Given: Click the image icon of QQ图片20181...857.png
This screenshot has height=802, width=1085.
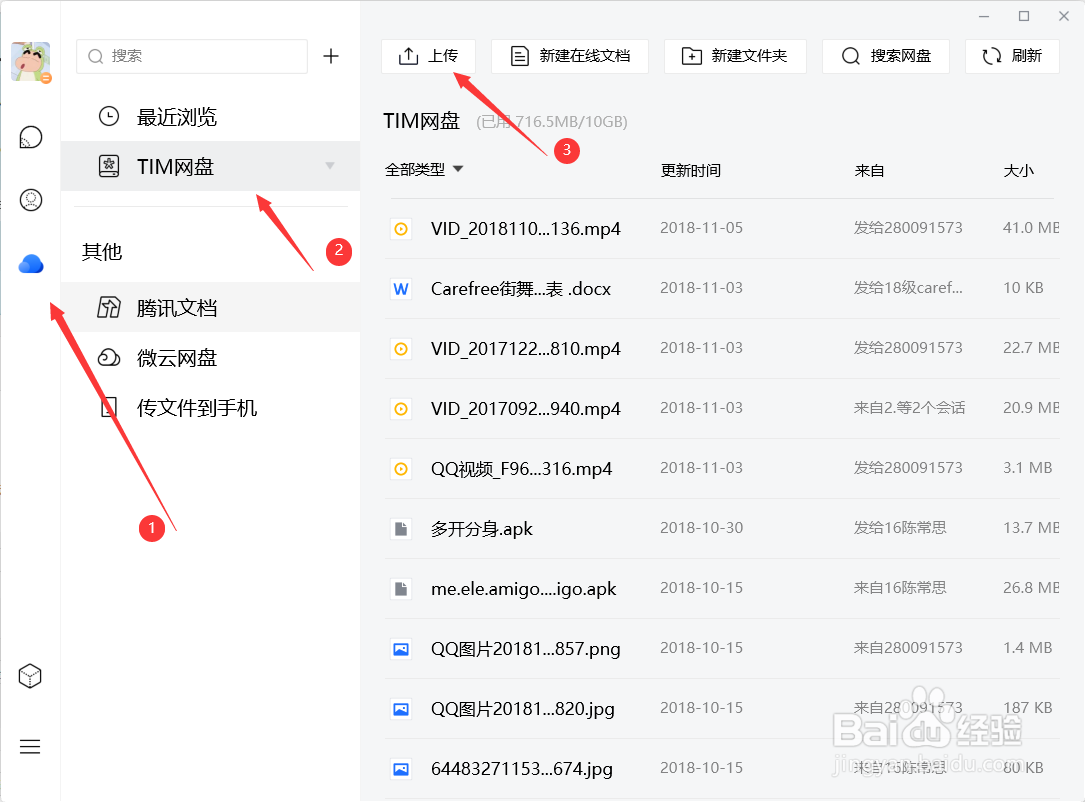Looking at the screenshot, I should tap(401, 649).
